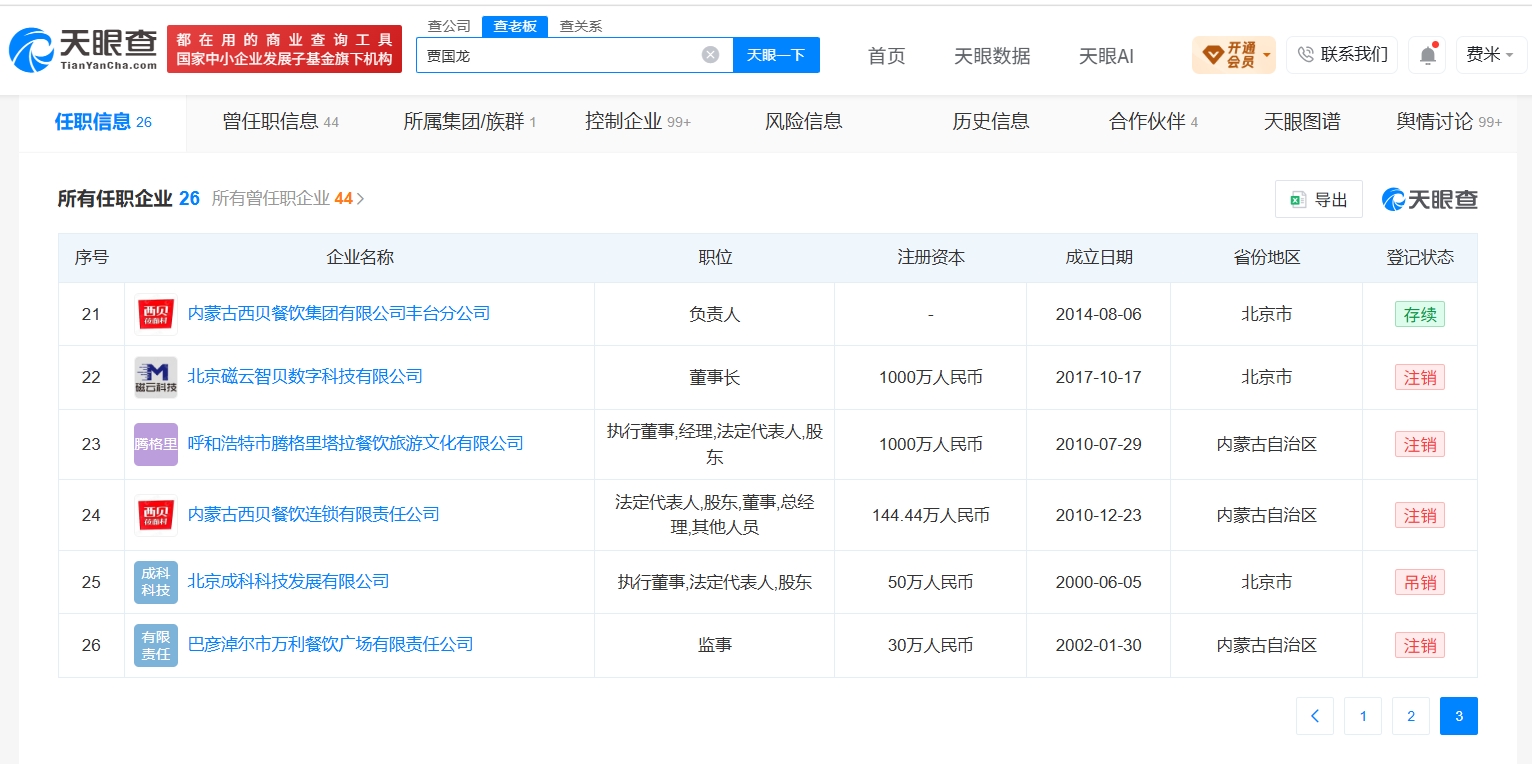Open the 任职信息 tab
Image resolution: width=1532 pixels, height=764 pixels.
pos(103,122)
